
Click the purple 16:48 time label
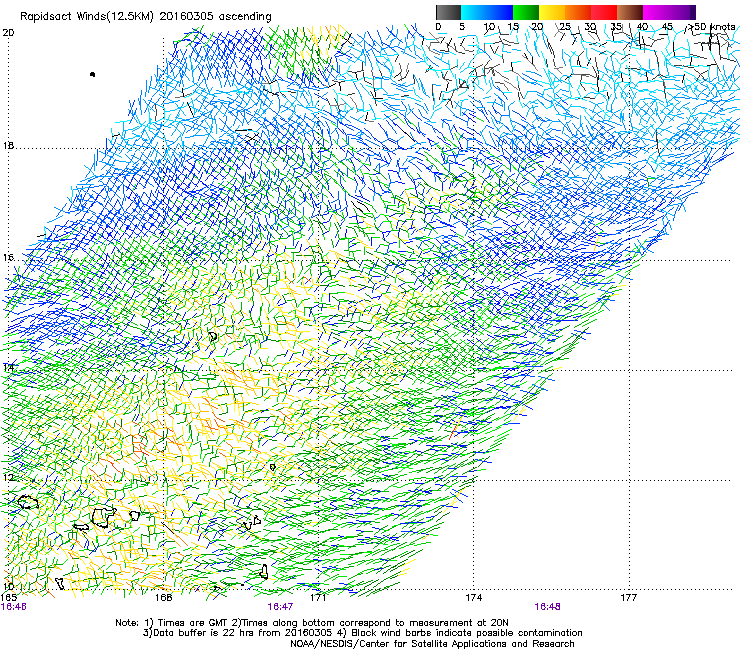click(x=547, y=607)
